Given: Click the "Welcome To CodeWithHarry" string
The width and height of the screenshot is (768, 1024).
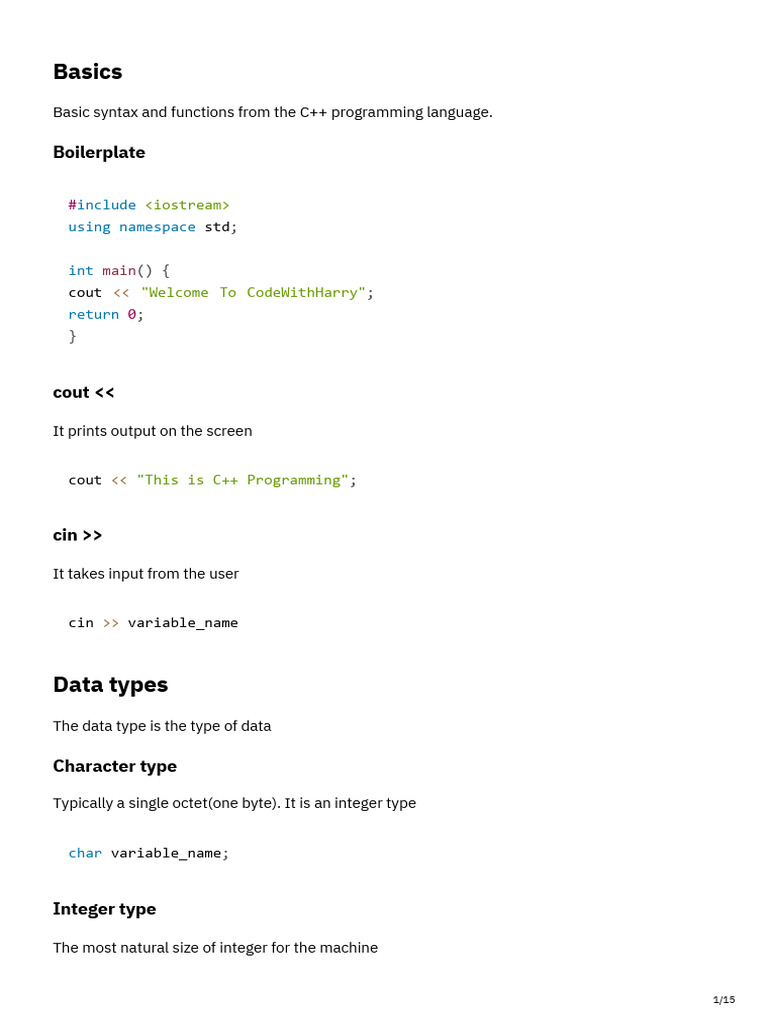Looking at the screenshot, I should click(x=253, y=292).
